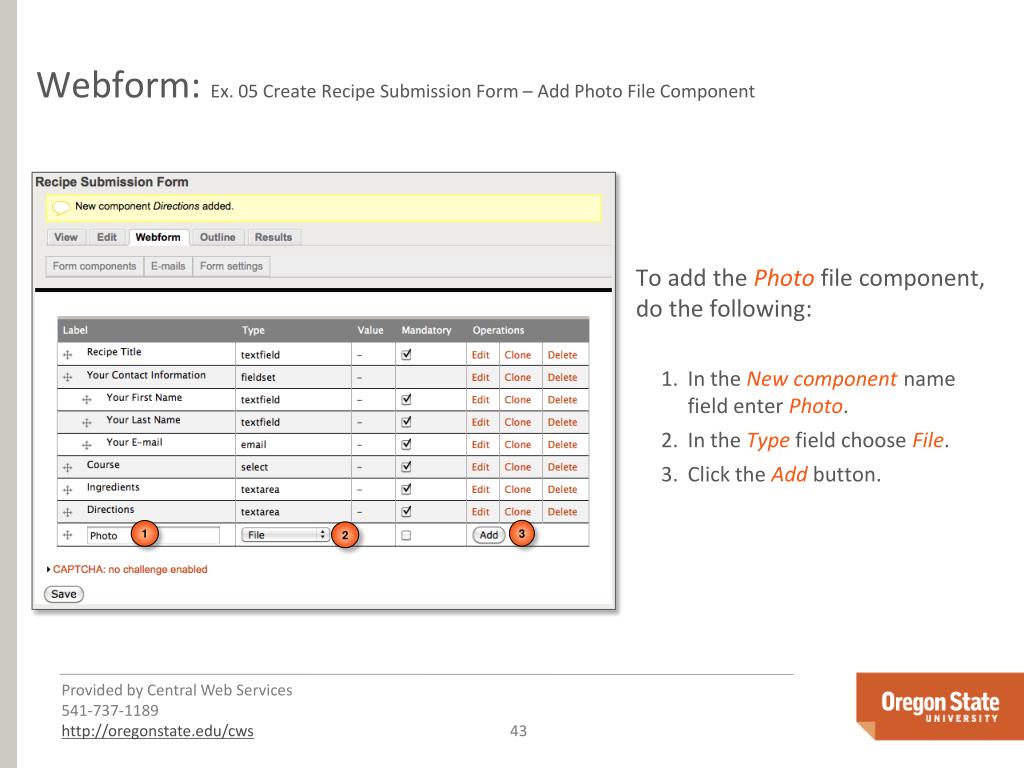Delete the Ingredients textarea component

point(562,489)
